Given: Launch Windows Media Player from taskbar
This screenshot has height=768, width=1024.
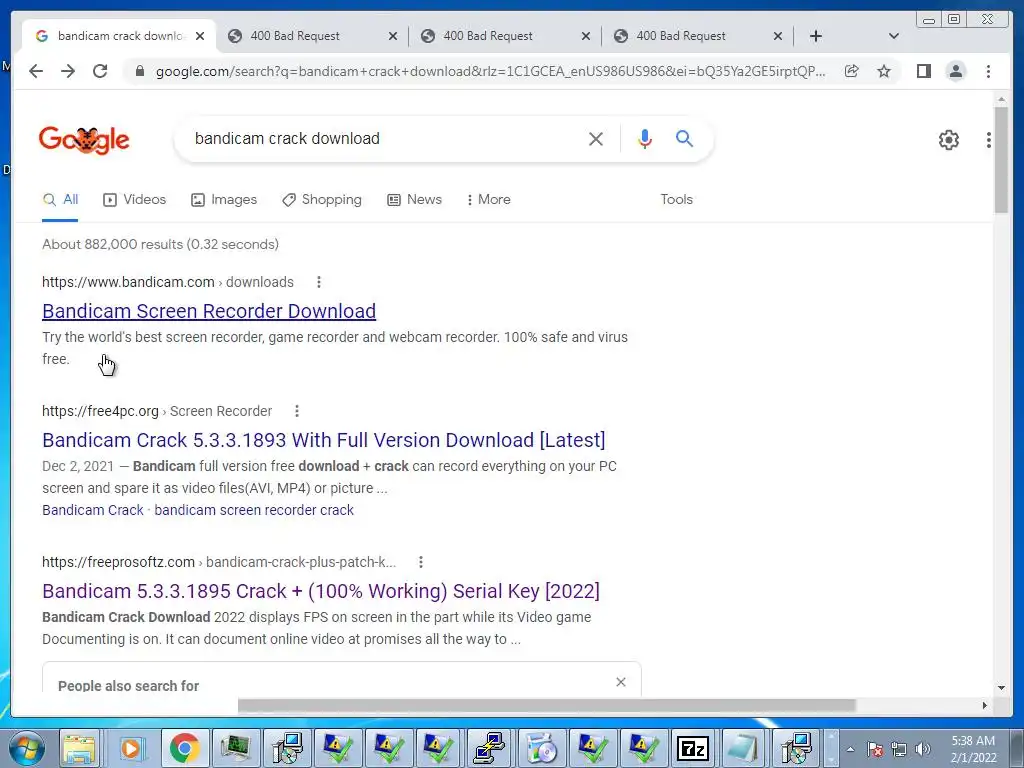Looking at the screenshot, I should coord(131,748).
